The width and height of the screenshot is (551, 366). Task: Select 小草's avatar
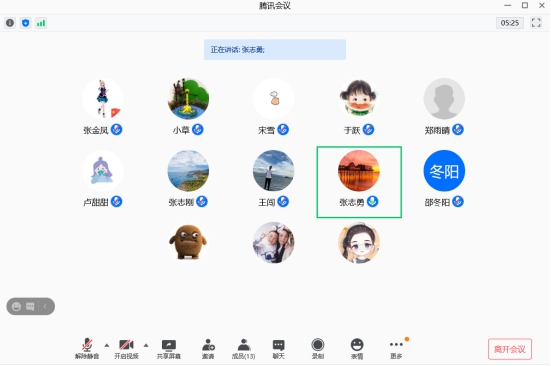coord(188,99)
